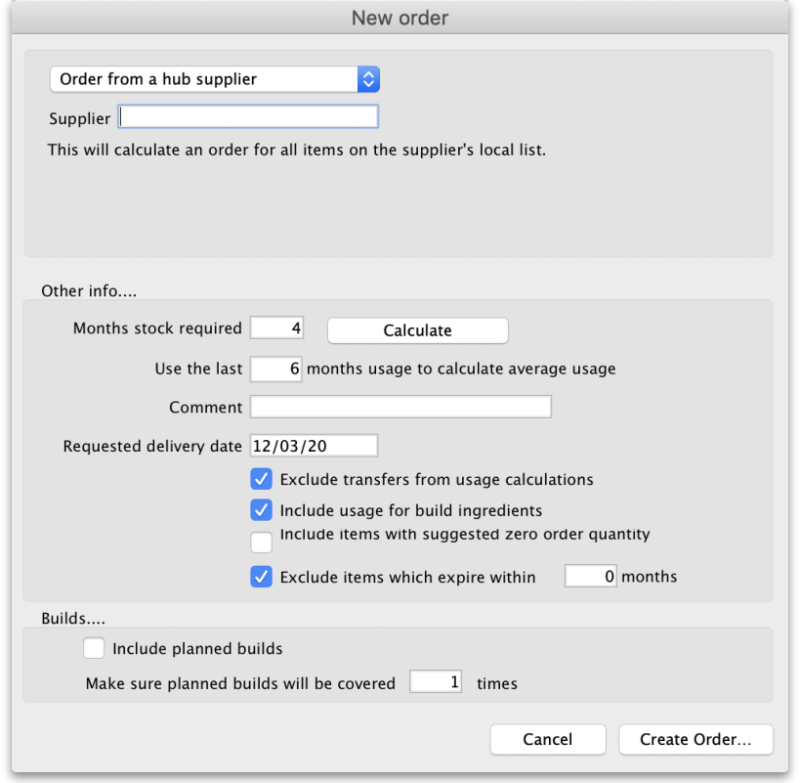Toggle 'Exclude items which expire within' checkbox
The height and width of the screenshot is (783, 800).
(261, 577)
